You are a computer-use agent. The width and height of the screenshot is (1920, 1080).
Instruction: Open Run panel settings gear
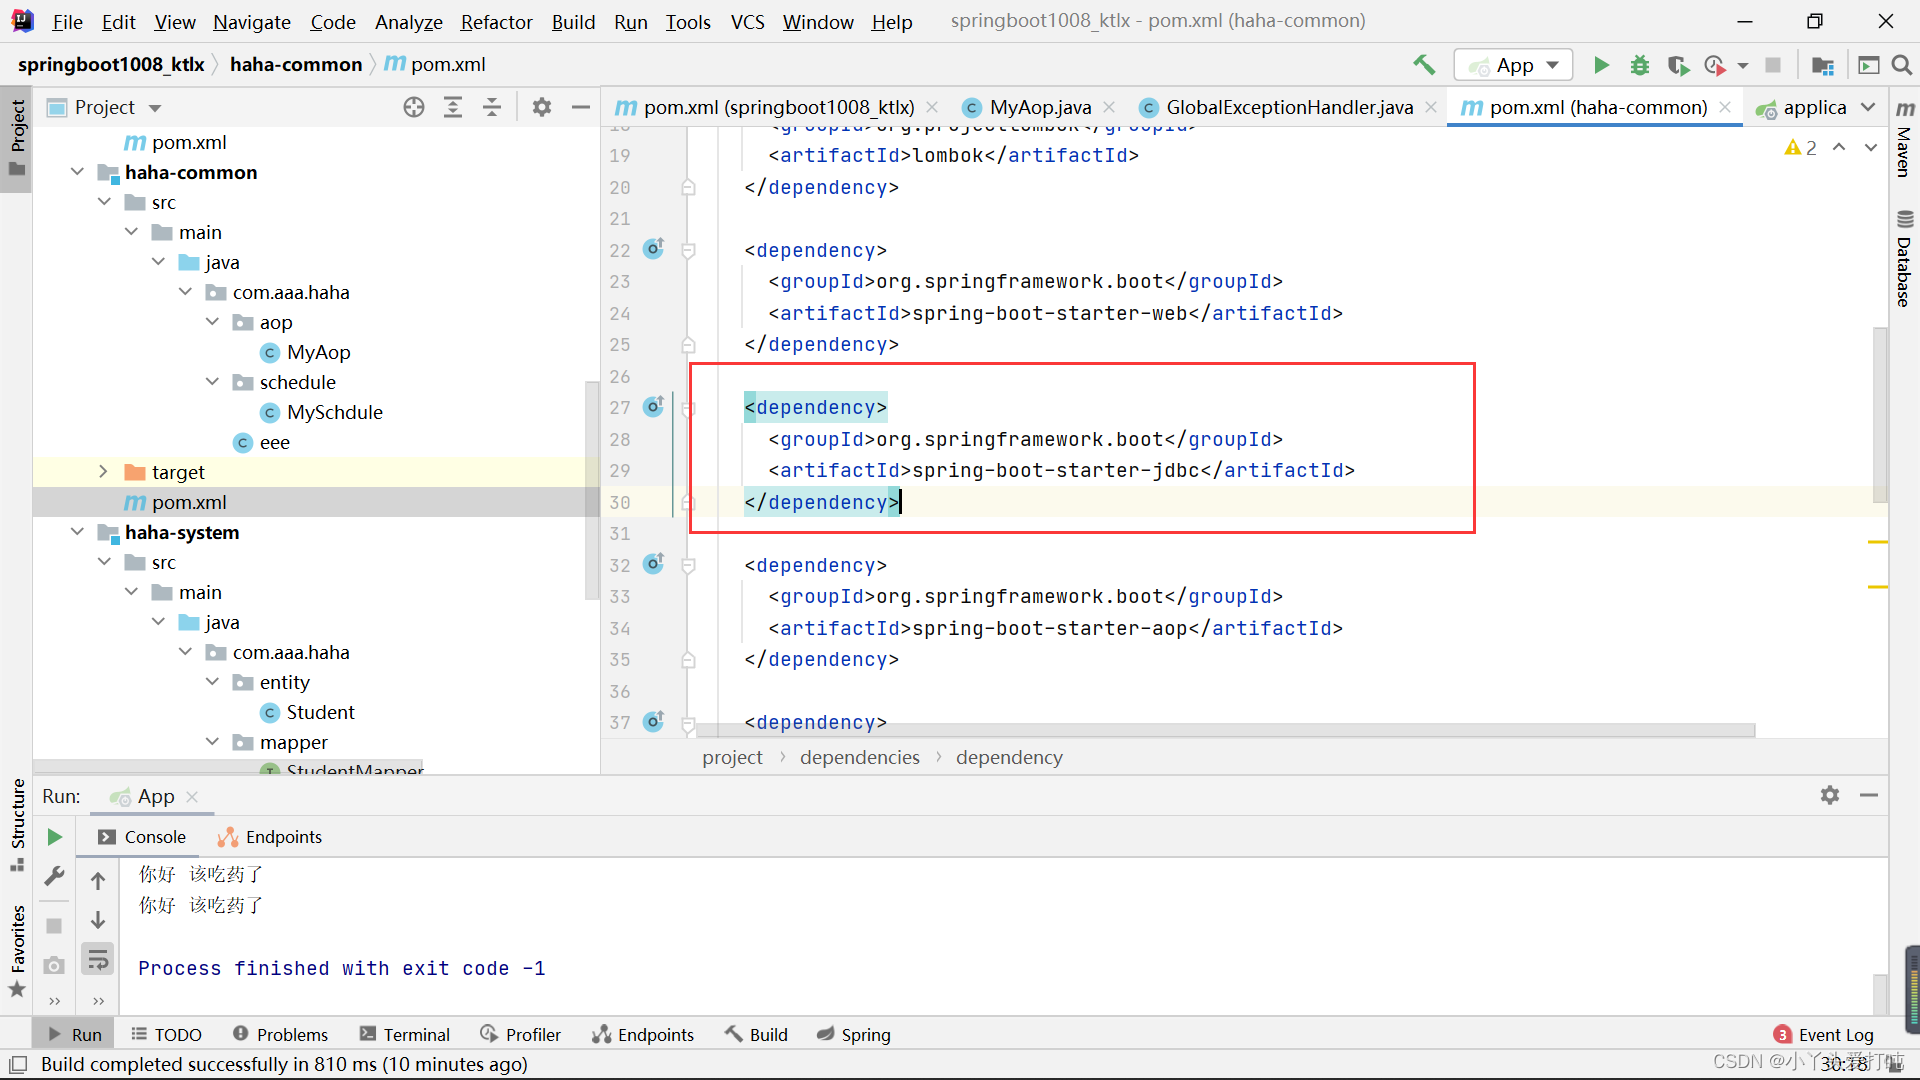tap(1830, 795)
